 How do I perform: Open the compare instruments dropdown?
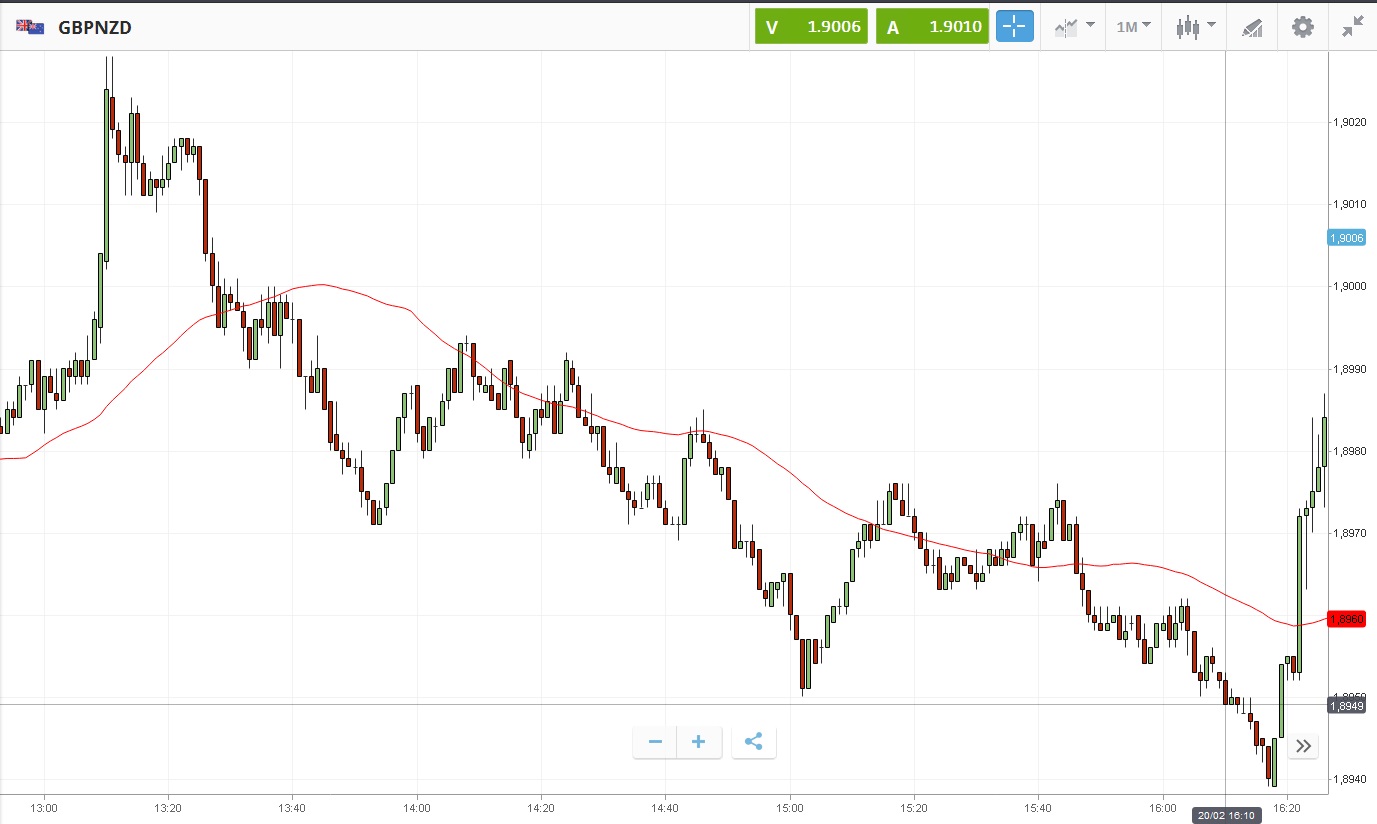coord(1074,27)
